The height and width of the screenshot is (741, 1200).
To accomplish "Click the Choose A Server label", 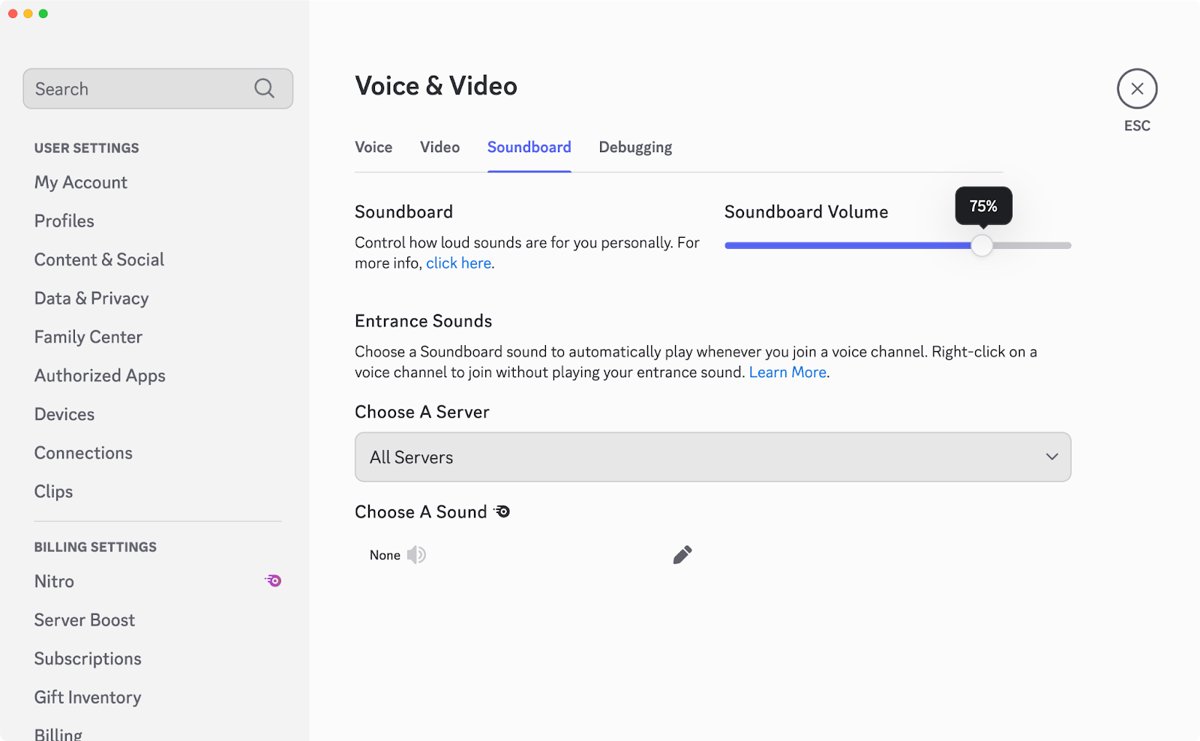I will [422, 412].
